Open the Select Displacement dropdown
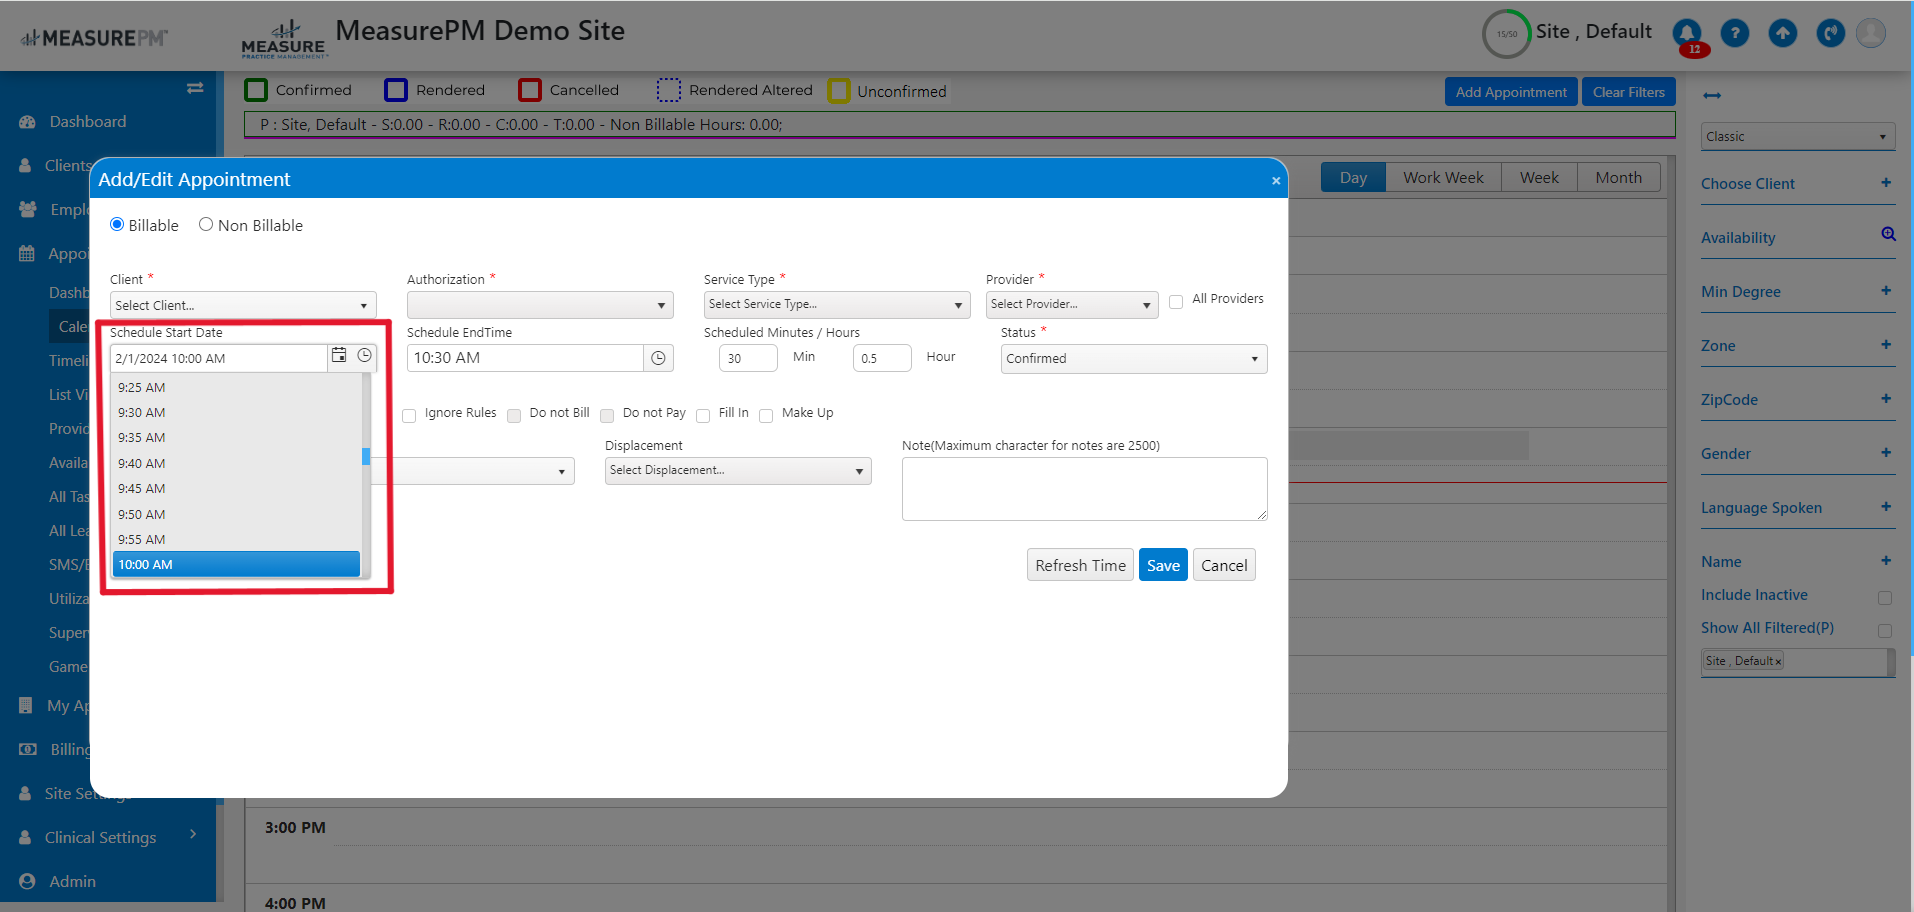This screenshot has width=1914, height=912. pos(738,471)
